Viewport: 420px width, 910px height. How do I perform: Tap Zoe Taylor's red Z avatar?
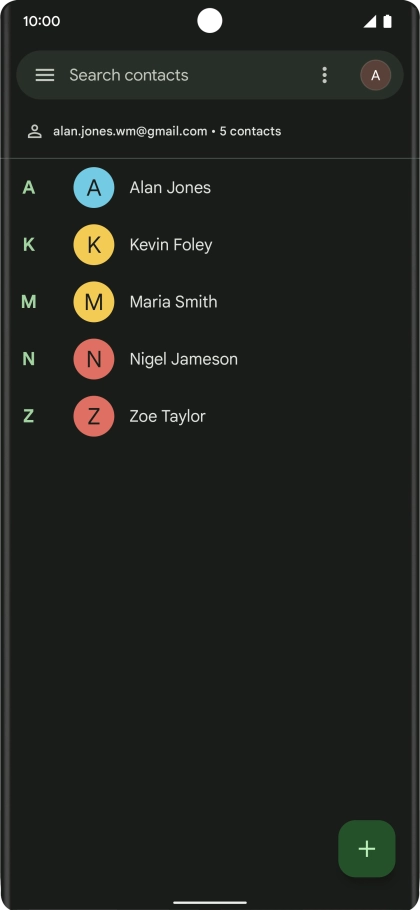click(x=93, y=416)
